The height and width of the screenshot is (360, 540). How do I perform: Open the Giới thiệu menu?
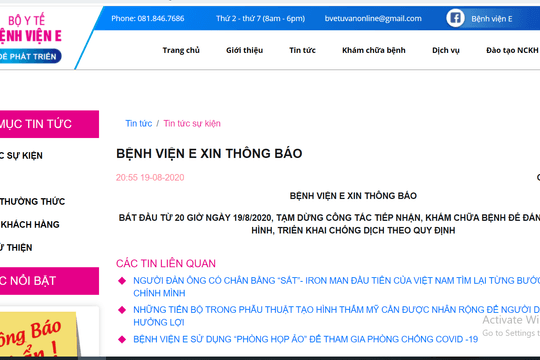click(245, 50)
